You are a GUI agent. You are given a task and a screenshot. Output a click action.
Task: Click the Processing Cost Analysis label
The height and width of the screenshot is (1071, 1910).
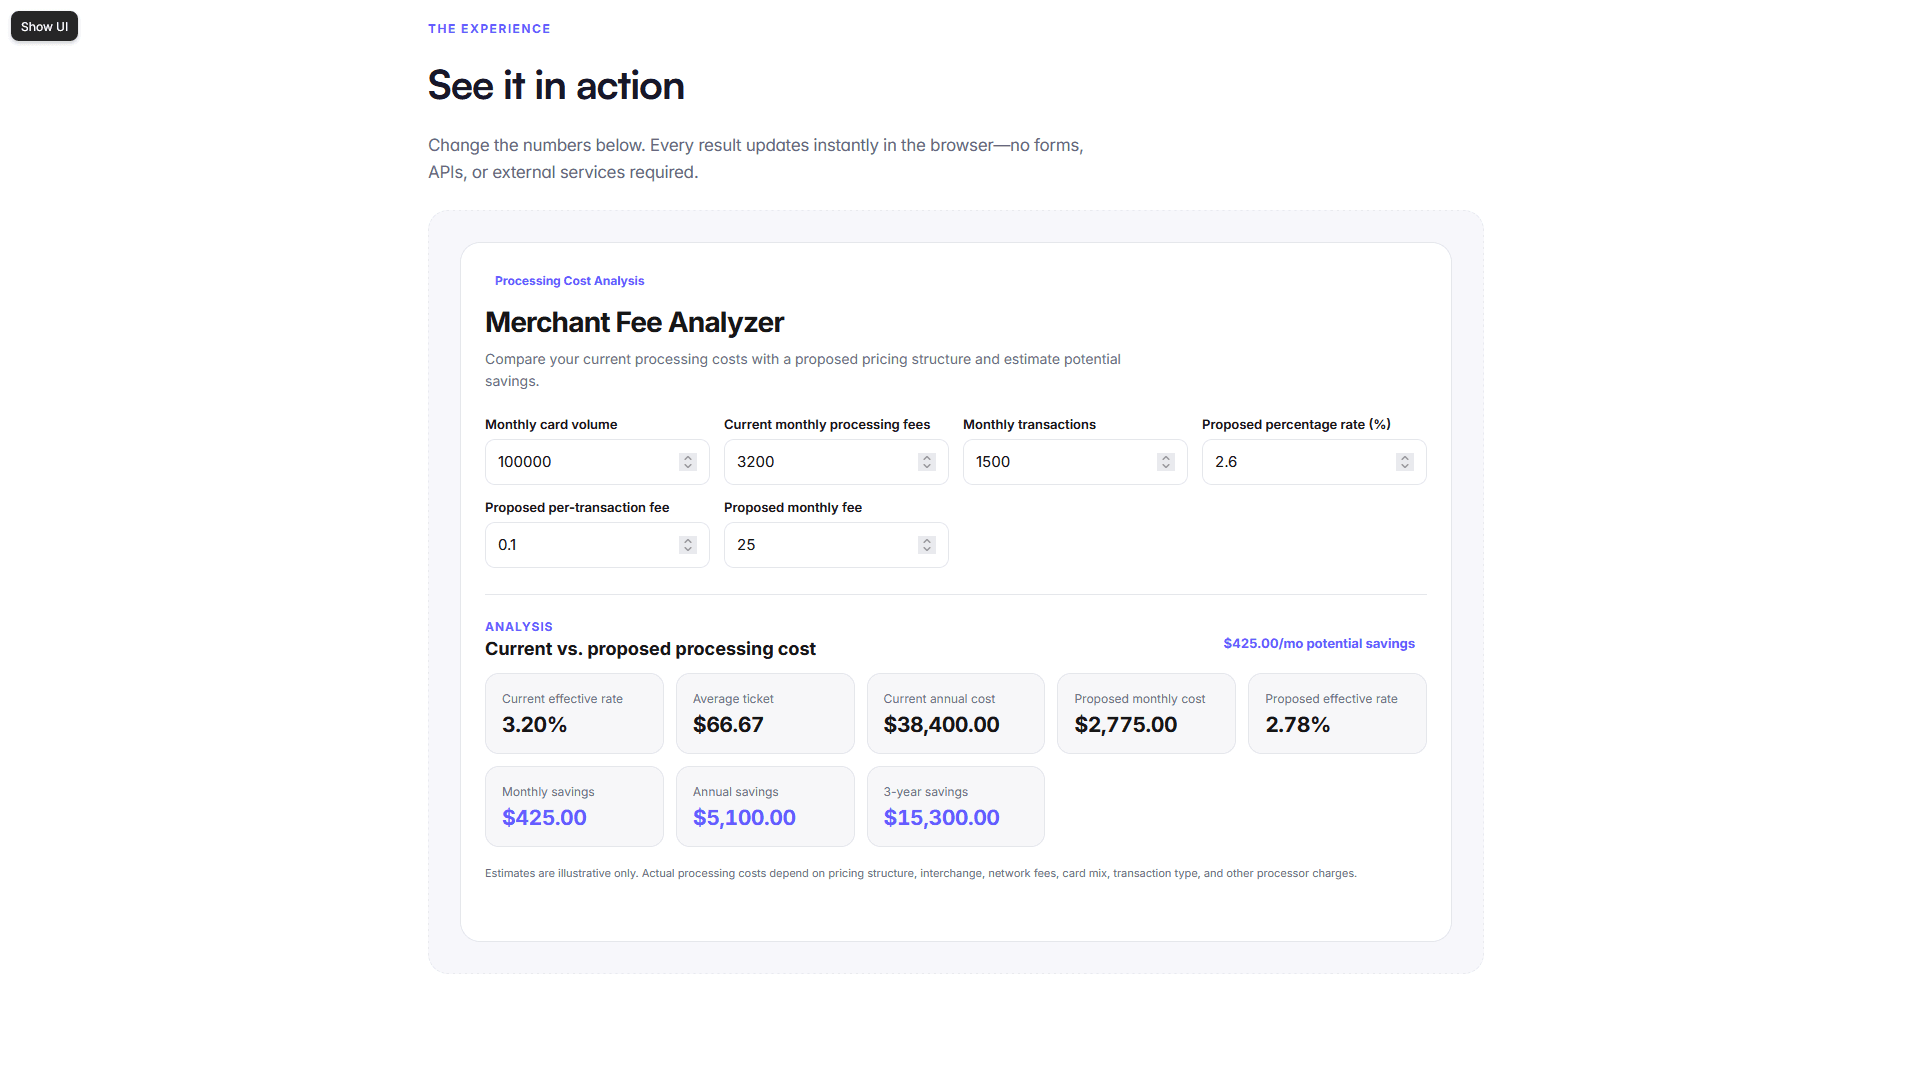569,281
